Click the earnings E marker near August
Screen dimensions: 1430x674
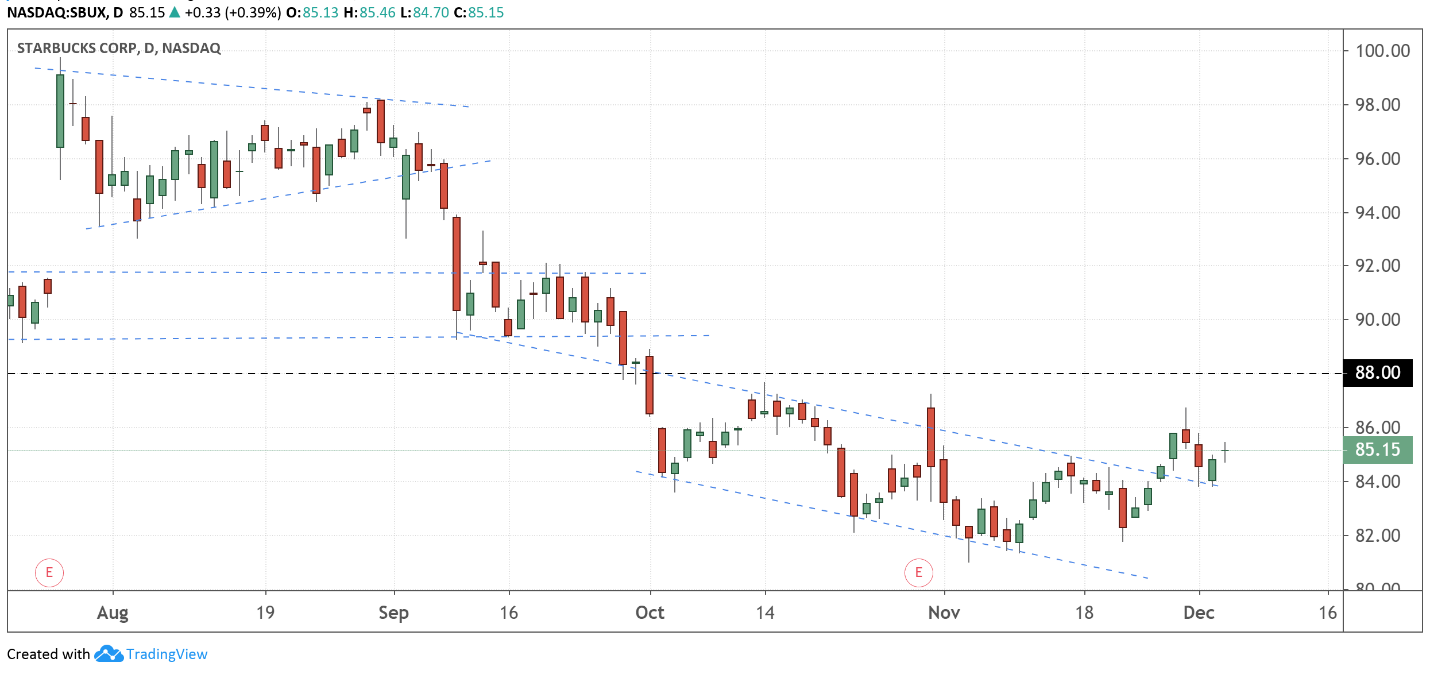coord(48,573)
